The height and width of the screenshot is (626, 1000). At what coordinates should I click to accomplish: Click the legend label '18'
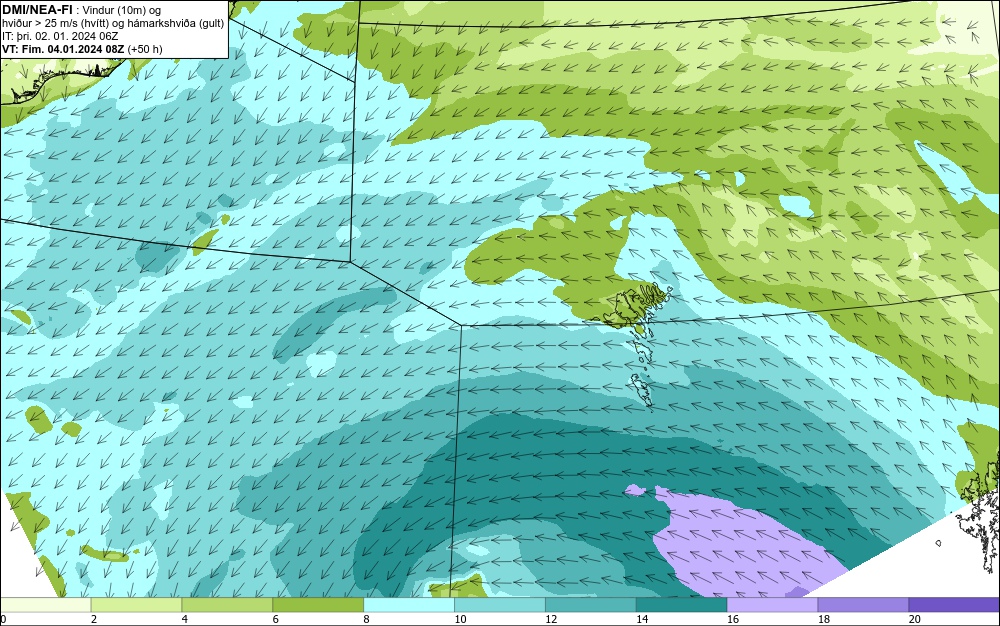pyautogui.click(x=824, y=619)
